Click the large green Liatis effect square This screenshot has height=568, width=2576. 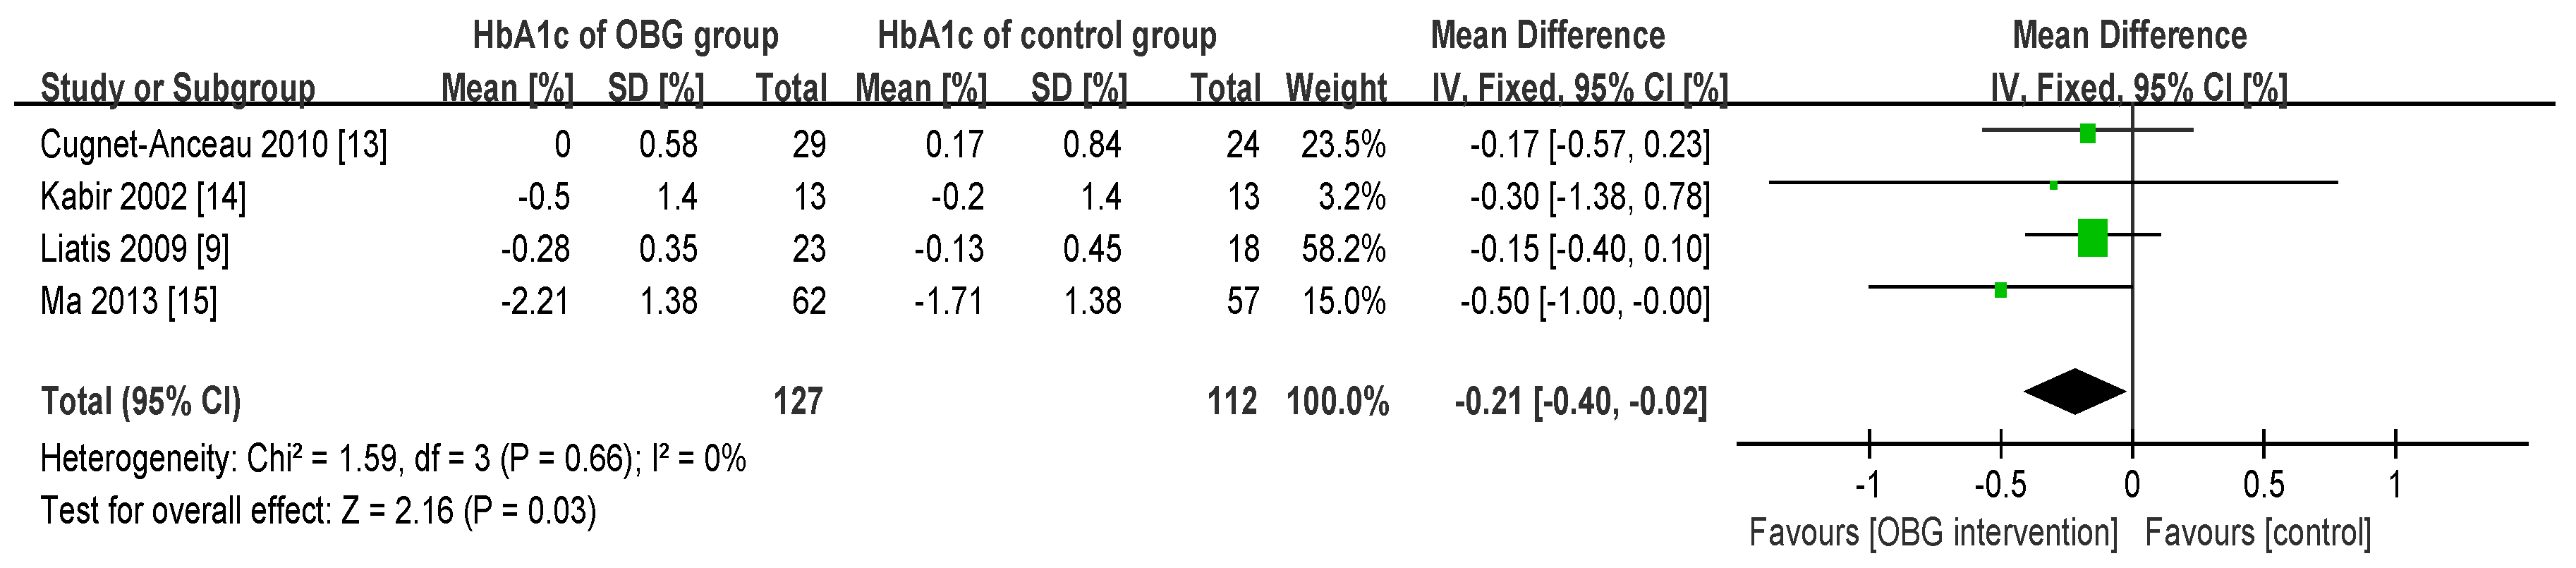click(x=2092, y=238)
